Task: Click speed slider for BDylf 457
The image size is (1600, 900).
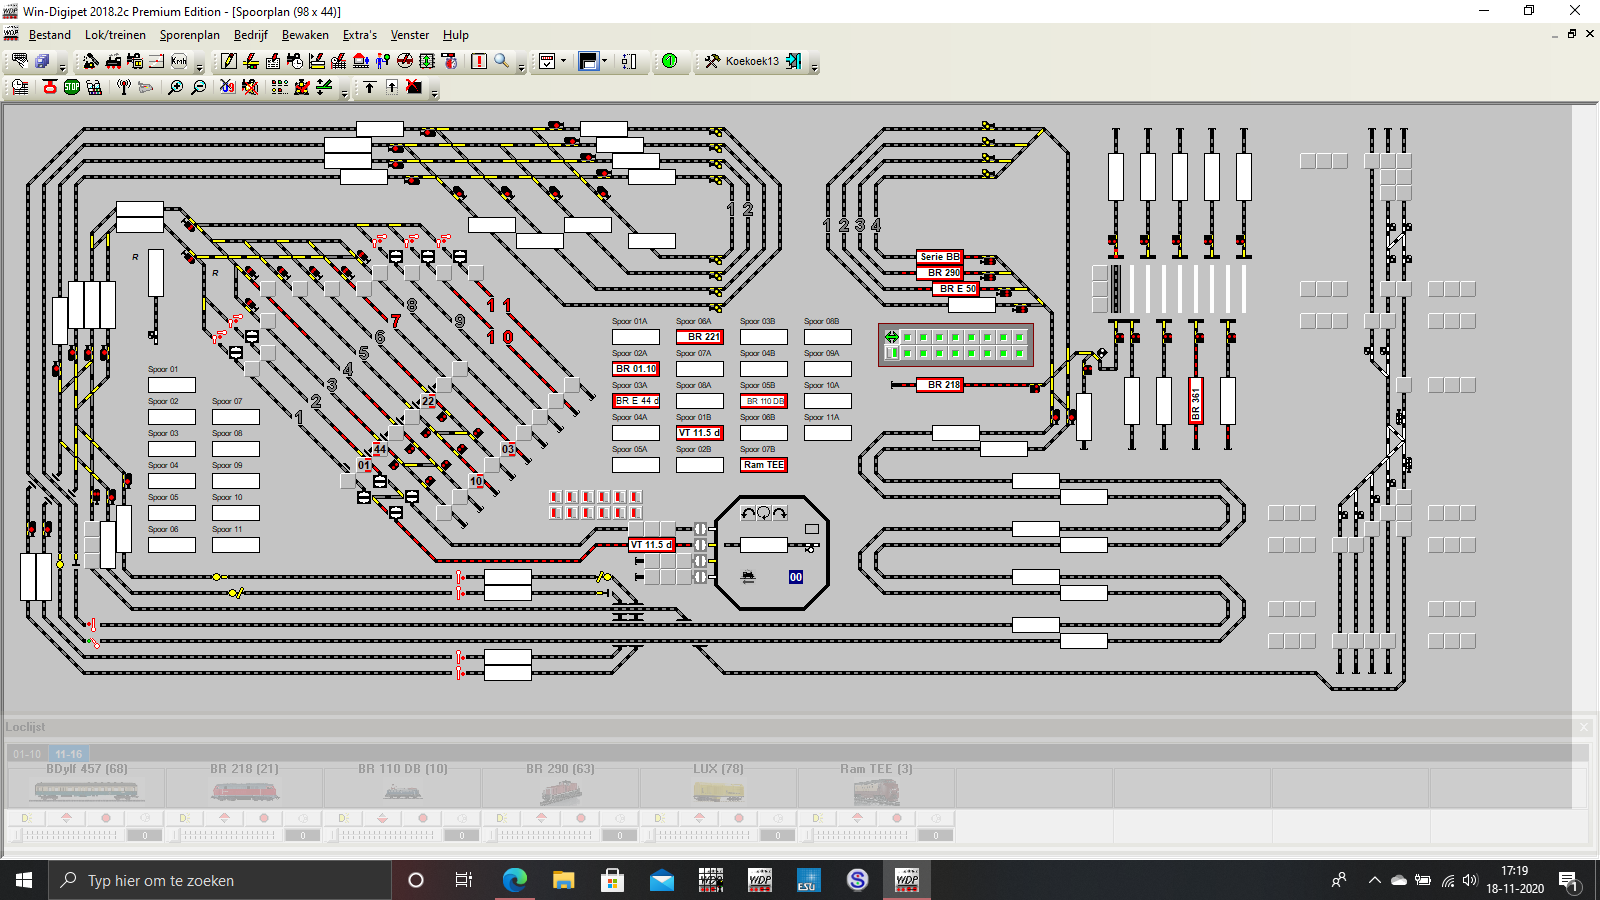Action: (x=66, y=835)
